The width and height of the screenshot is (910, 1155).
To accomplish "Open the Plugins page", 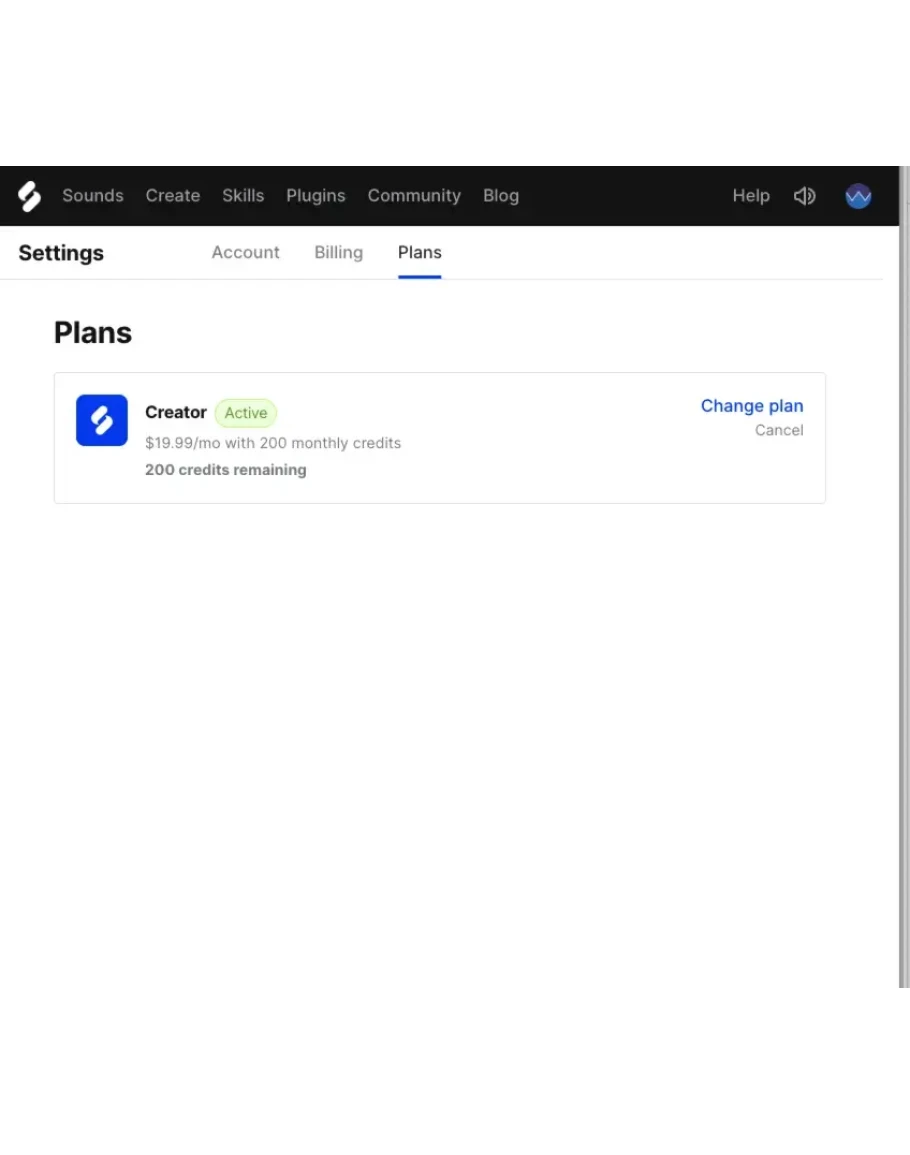I will pyautogui.click(x=316, y=196).
